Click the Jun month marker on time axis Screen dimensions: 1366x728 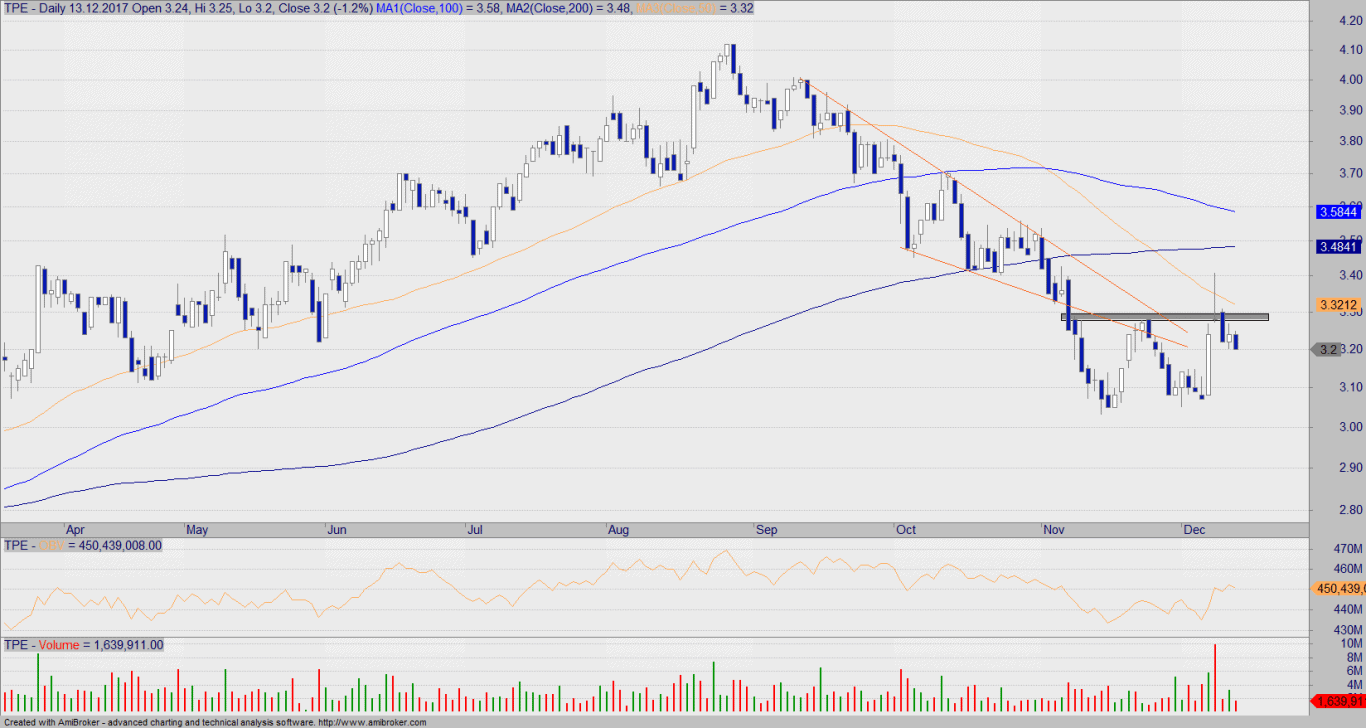coord(338,529)
